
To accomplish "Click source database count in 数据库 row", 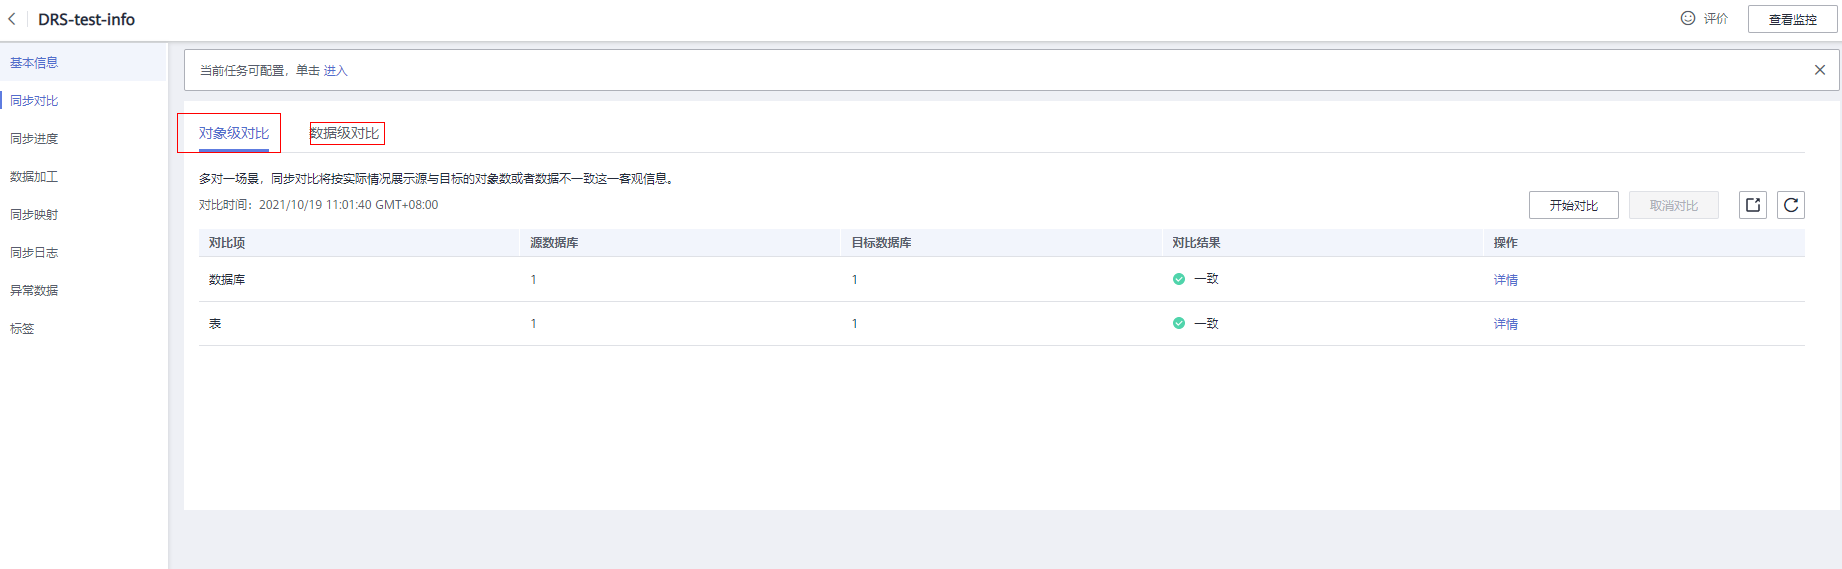I will tap(533, 280).
